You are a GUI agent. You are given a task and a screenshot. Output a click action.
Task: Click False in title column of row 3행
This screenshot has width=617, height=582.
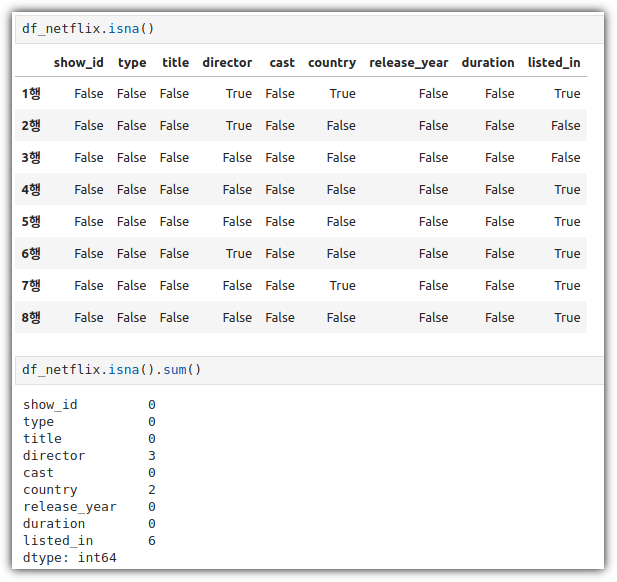(174, 157)
